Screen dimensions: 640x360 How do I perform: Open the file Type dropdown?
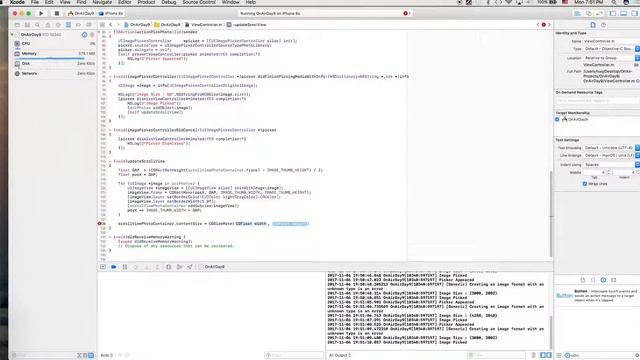pyautogui.click(x=611, y=49)
